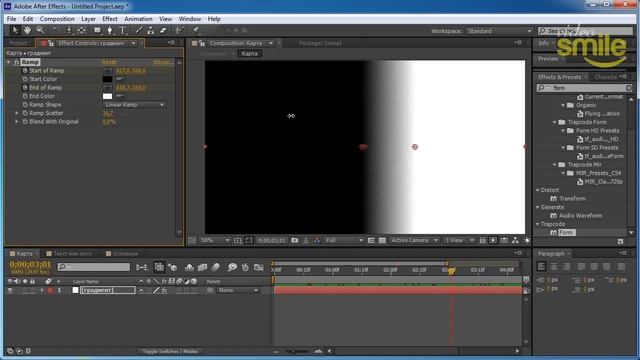Toggle stopwatch for End of Ramp
Viewport: 640px width, 360px height.
25,88
